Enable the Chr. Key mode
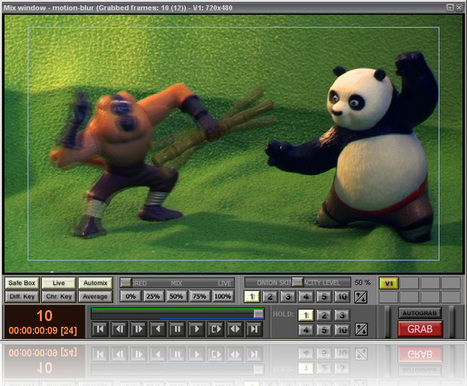The width and height of the screenshot is (467, 386). [x=59, y=297]
